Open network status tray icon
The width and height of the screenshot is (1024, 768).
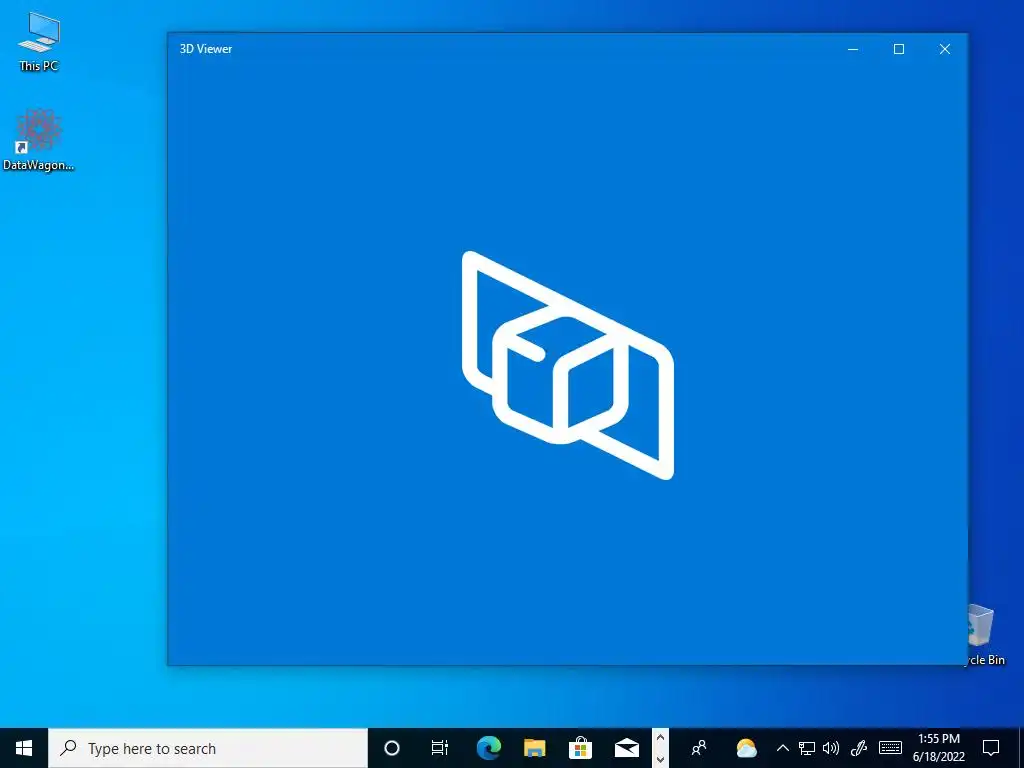pyautogui.click(x=807, y=748)
